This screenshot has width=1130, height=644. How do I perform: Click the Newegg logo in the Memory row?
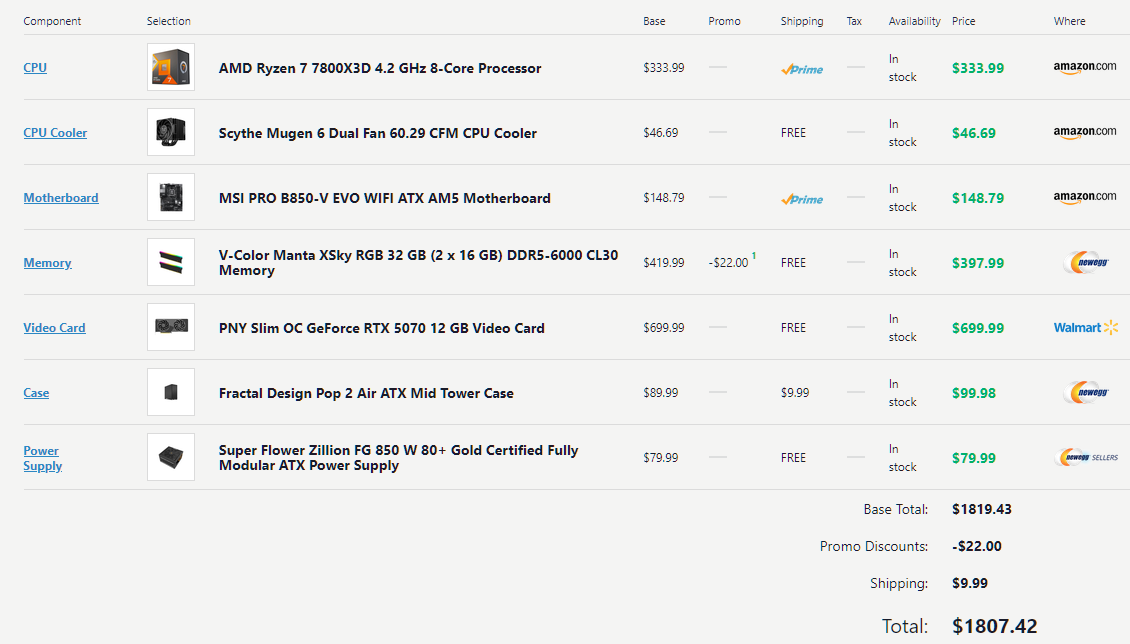[1086, 263]
